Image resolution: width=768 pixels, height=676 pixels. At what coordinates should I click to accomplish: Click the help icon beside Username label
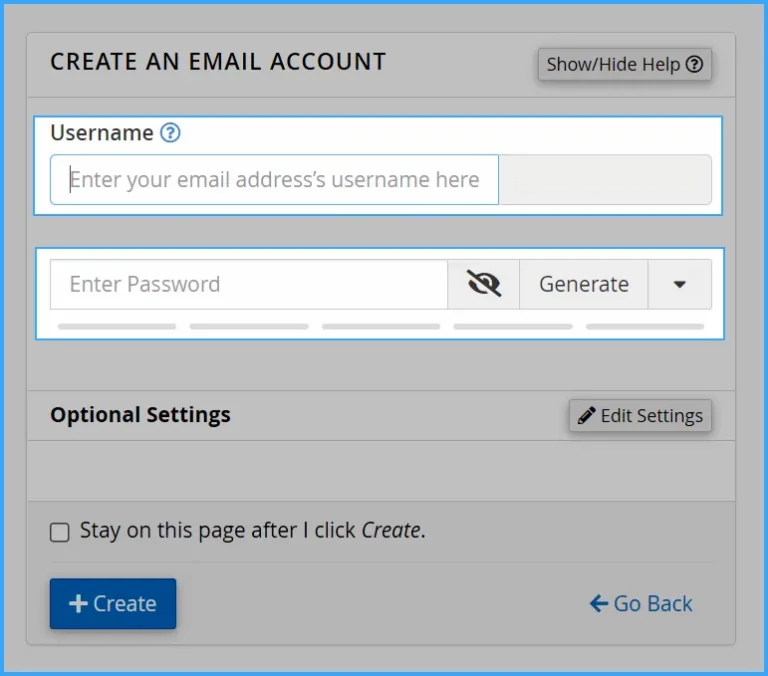click(171, 133)
